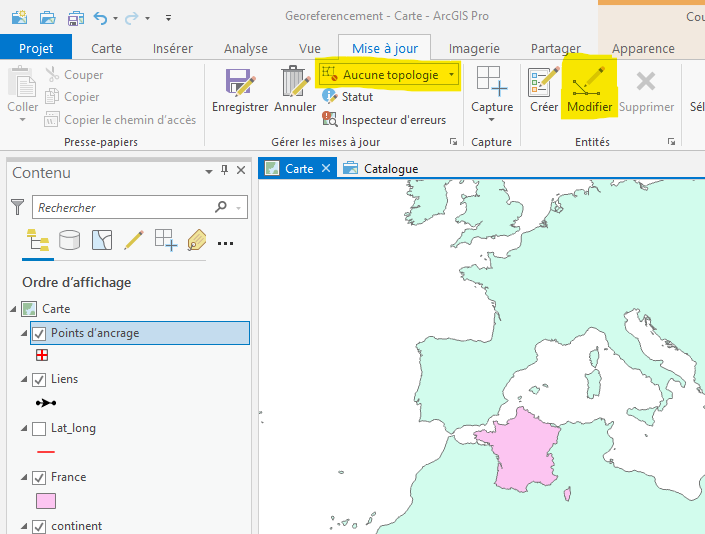The height and width of the screenshot is (534, 705).
Task: Click the Rechercher search field
Action: point(120,207)
